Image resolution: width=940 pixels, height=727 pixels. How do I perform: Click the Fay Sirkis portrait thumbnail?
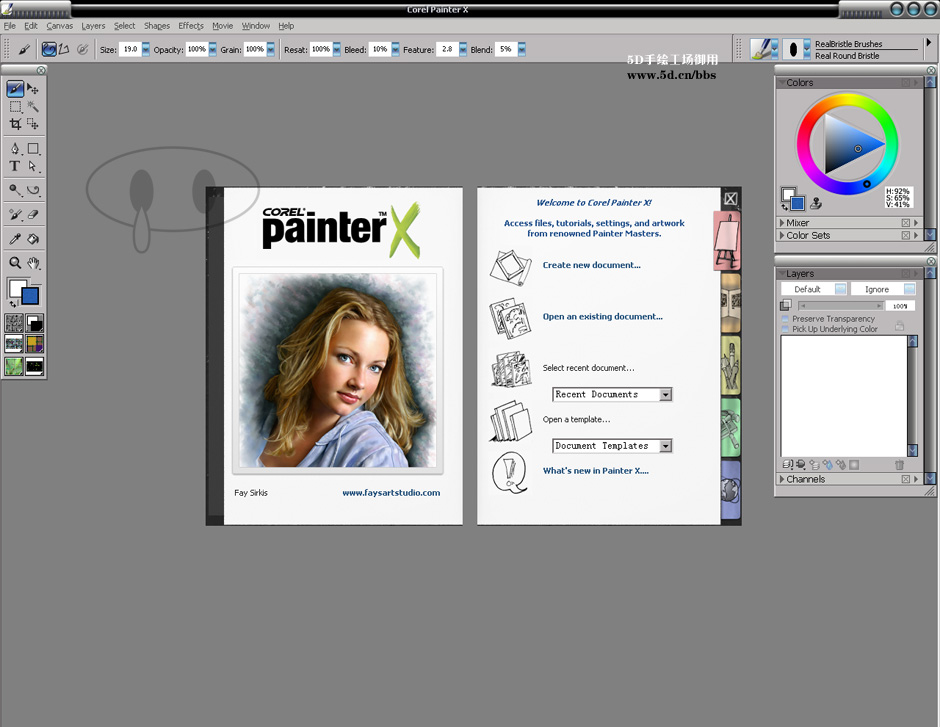point(338,370)
